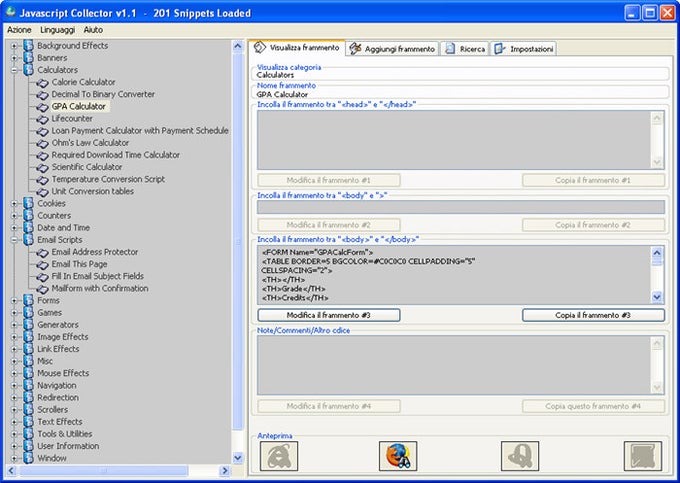Click the Javascript Collector title bar app icon
The height and width of the screenshot is (483, 680).
[11, 12]
